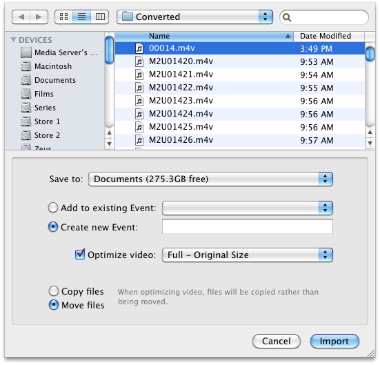Screen dimensions: 380x365
Task: Click the file list scrollbar thumb
Action: (x=370, y=54)
